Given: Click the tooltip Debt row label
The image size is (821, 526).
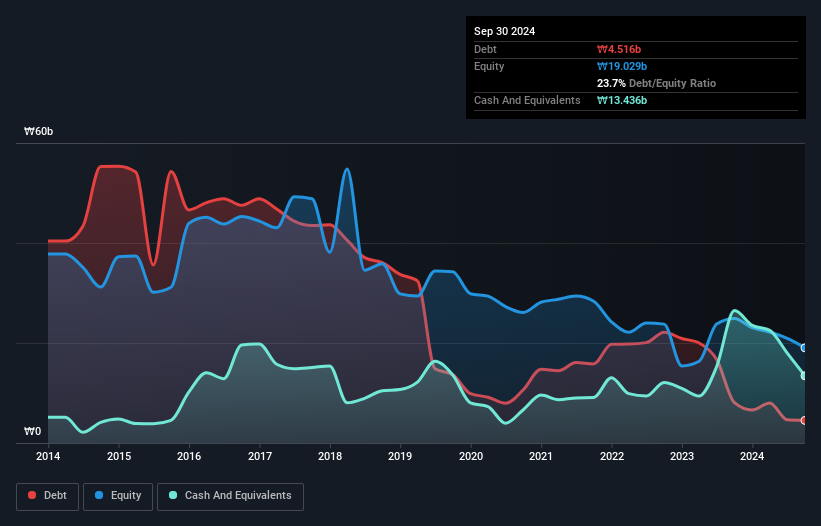Looking at the screenshot, I should pos(485,49).
